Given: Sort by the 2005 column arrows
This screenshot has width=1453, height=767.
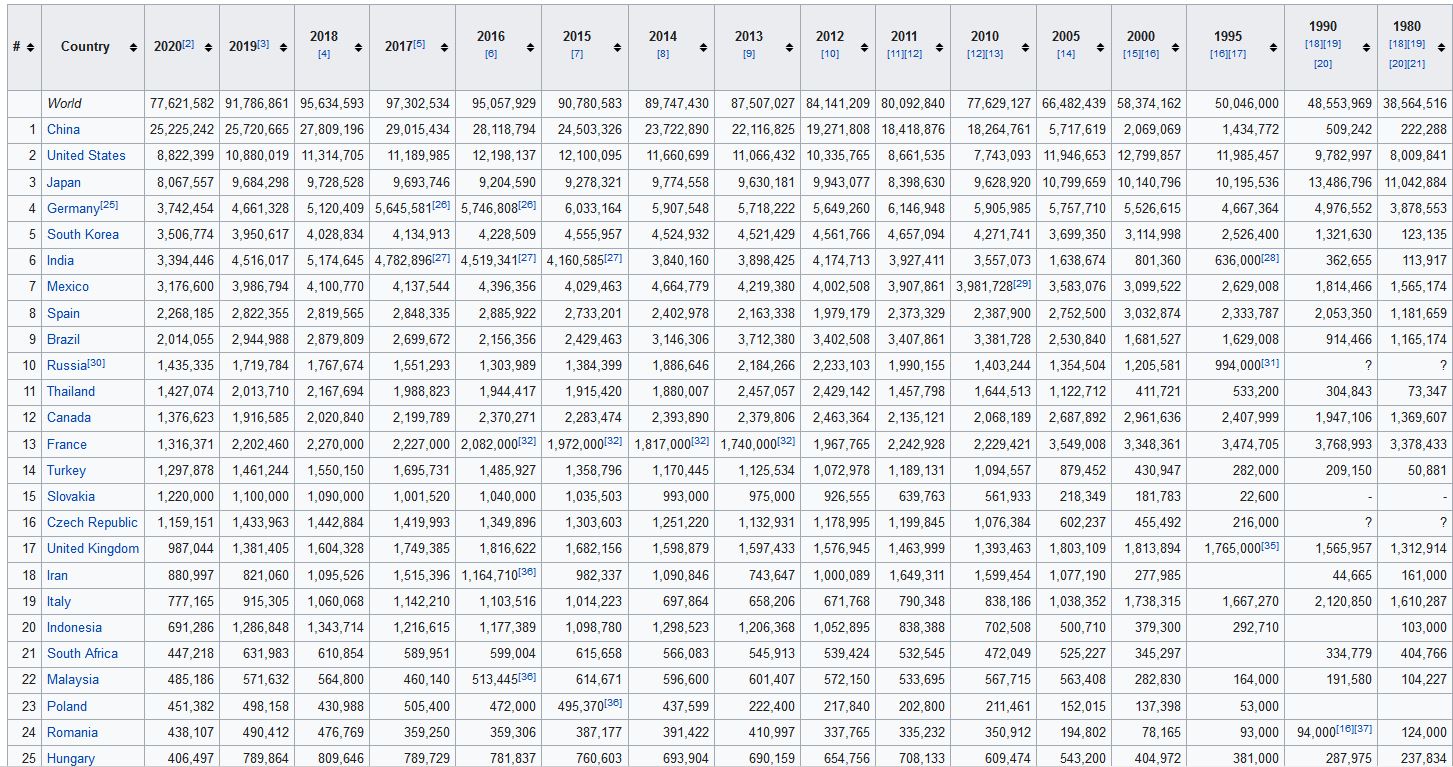Looking at the screenshot, I should tap(1100, 47).
